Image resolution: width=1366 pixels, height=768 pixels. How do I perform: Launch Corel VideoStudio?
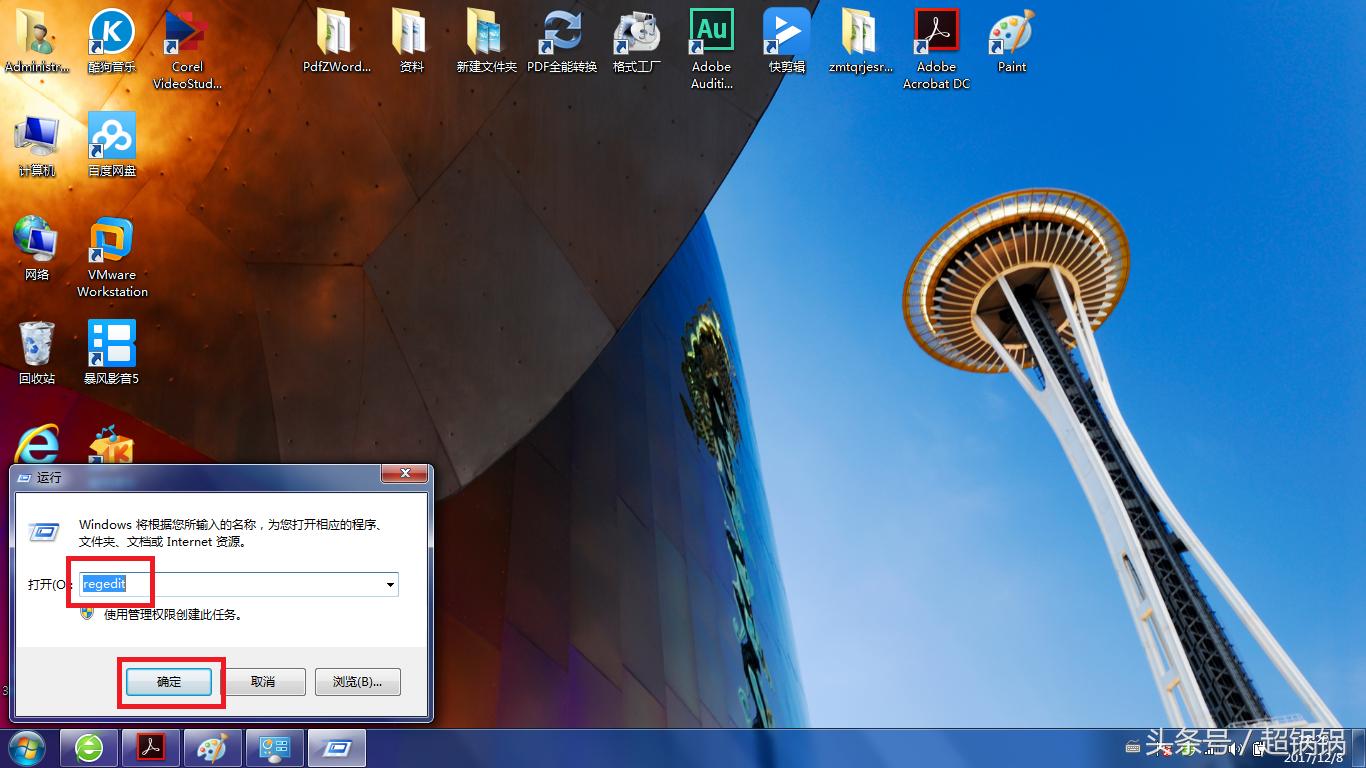coord(185,30)
